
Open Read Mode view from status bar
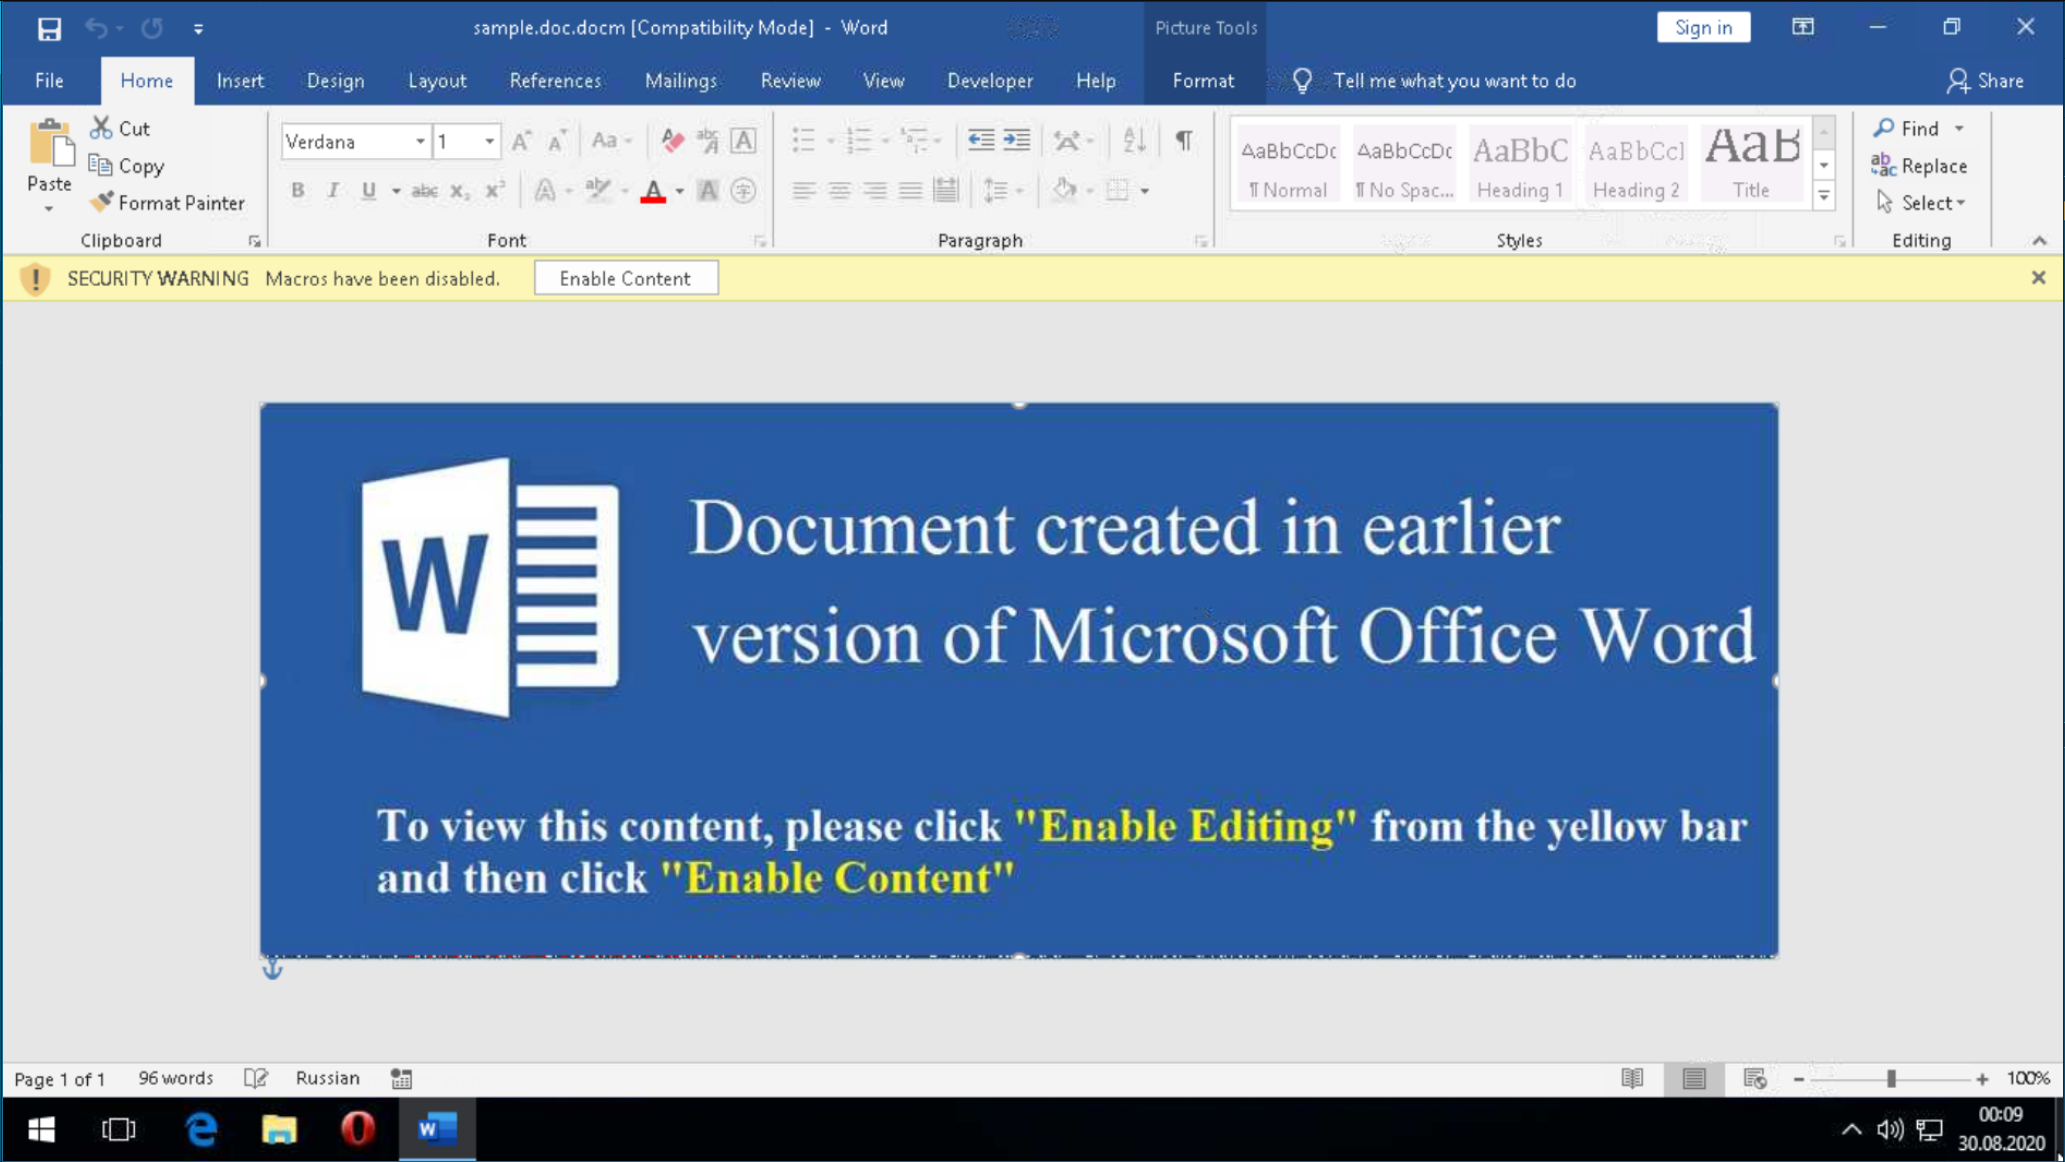click(1632, 1078)
